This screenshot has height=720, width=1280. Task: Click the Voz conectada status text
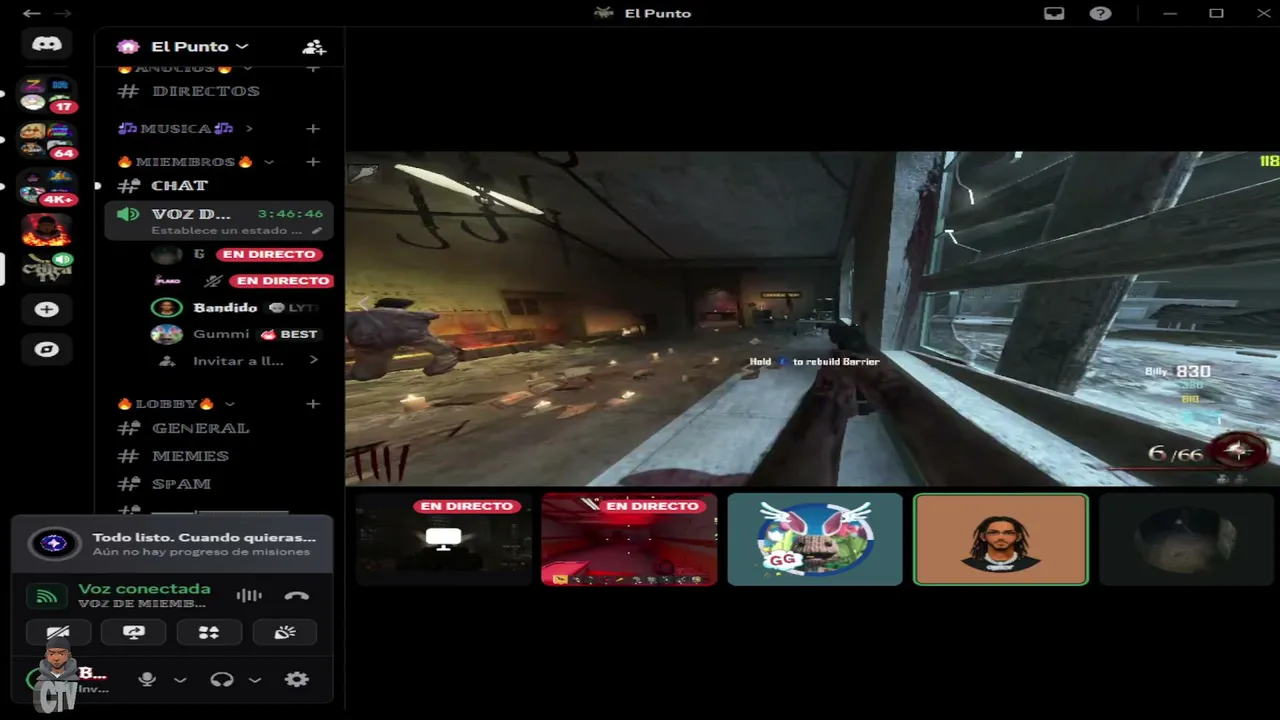tap(145, 589)
